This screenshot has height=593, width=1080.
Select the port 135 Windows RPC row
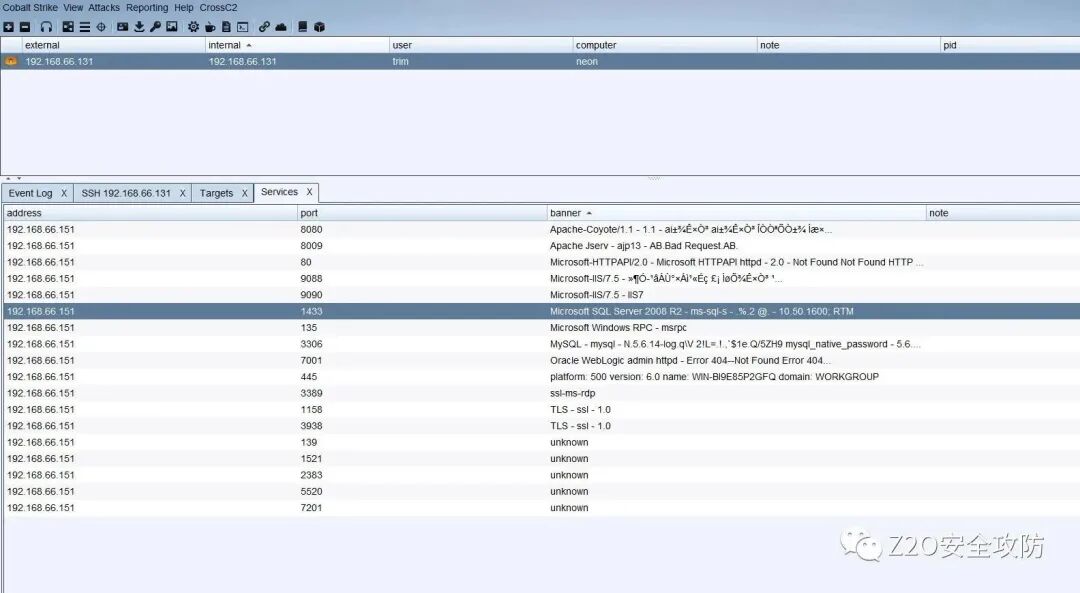[x=541, y=328]
